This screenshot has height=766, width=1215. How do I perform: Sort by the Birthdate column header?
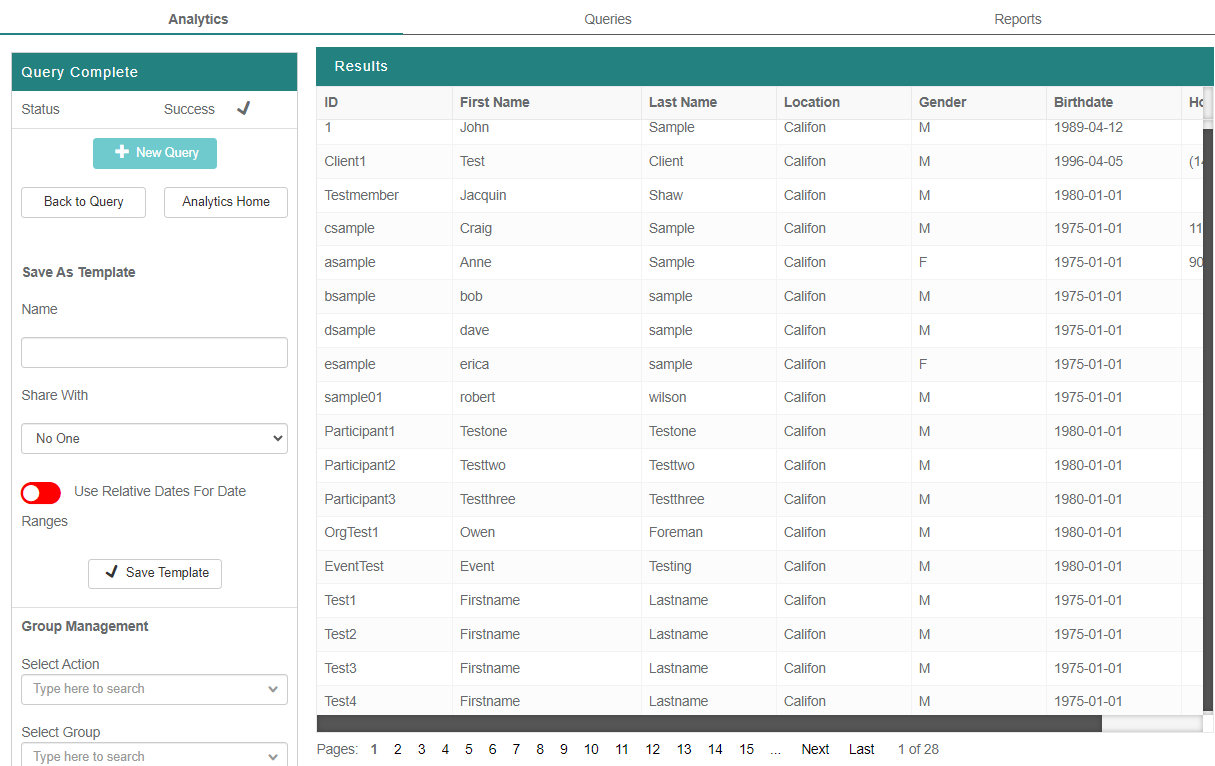click(1083, 102)
